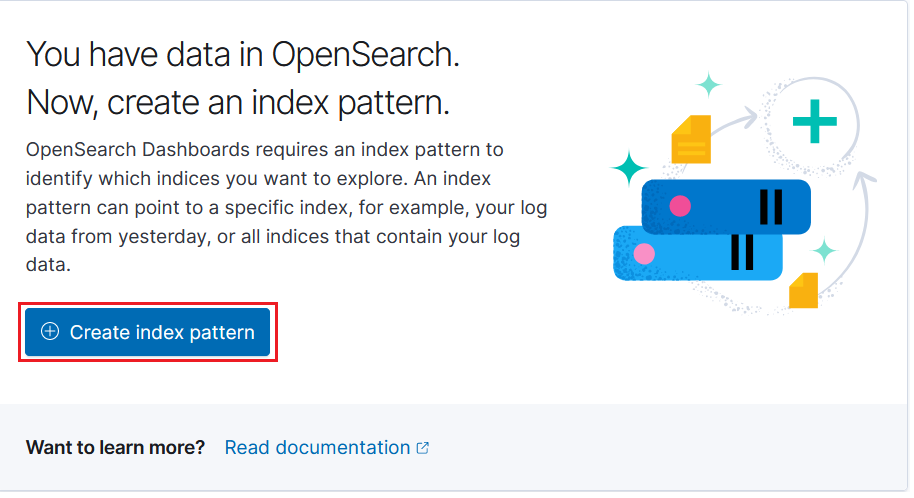Click the black bars on the dark blue server
Image resolution: width=914 pixels, height=498 pixels.
(770, 206)
